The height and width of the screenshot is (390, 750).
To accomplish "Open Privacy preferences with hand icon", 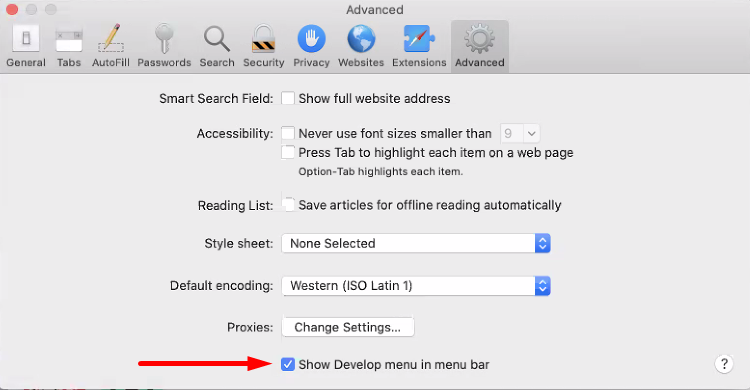I will (311, 46).
